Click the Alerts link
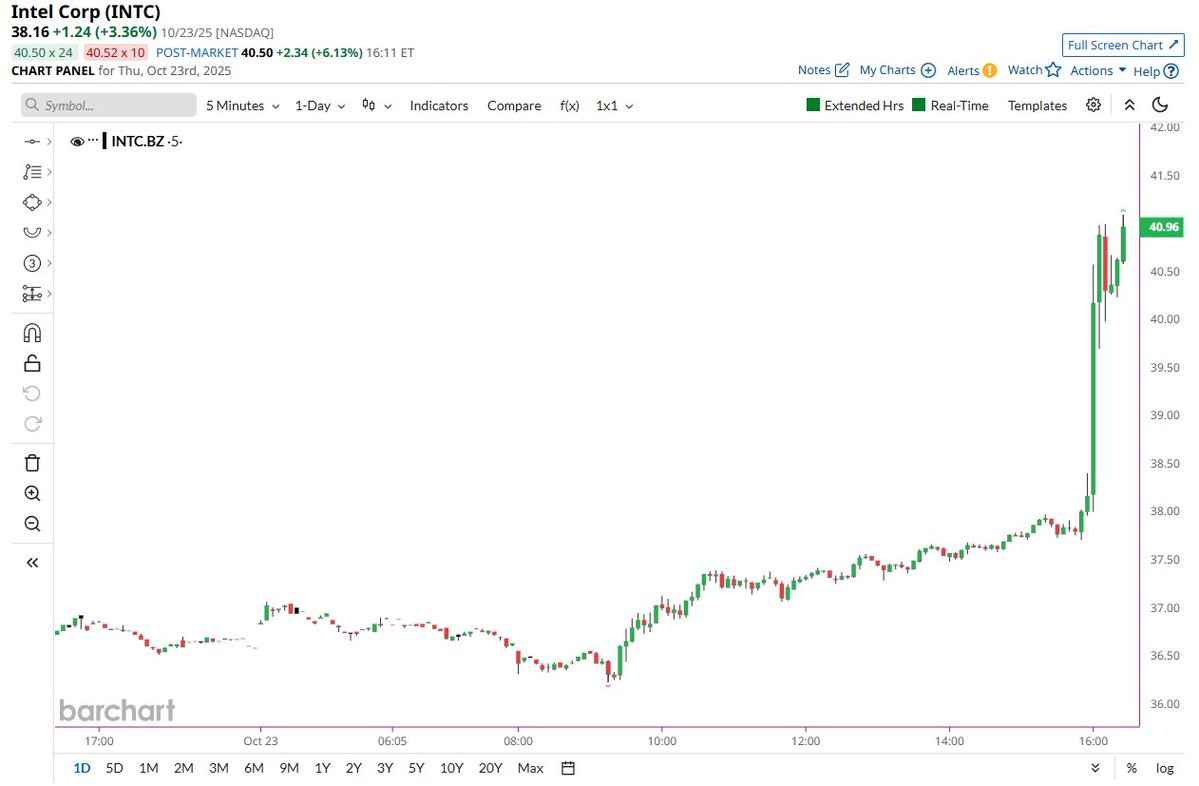The image size is (1199, 786). click(x=963, y=70)
